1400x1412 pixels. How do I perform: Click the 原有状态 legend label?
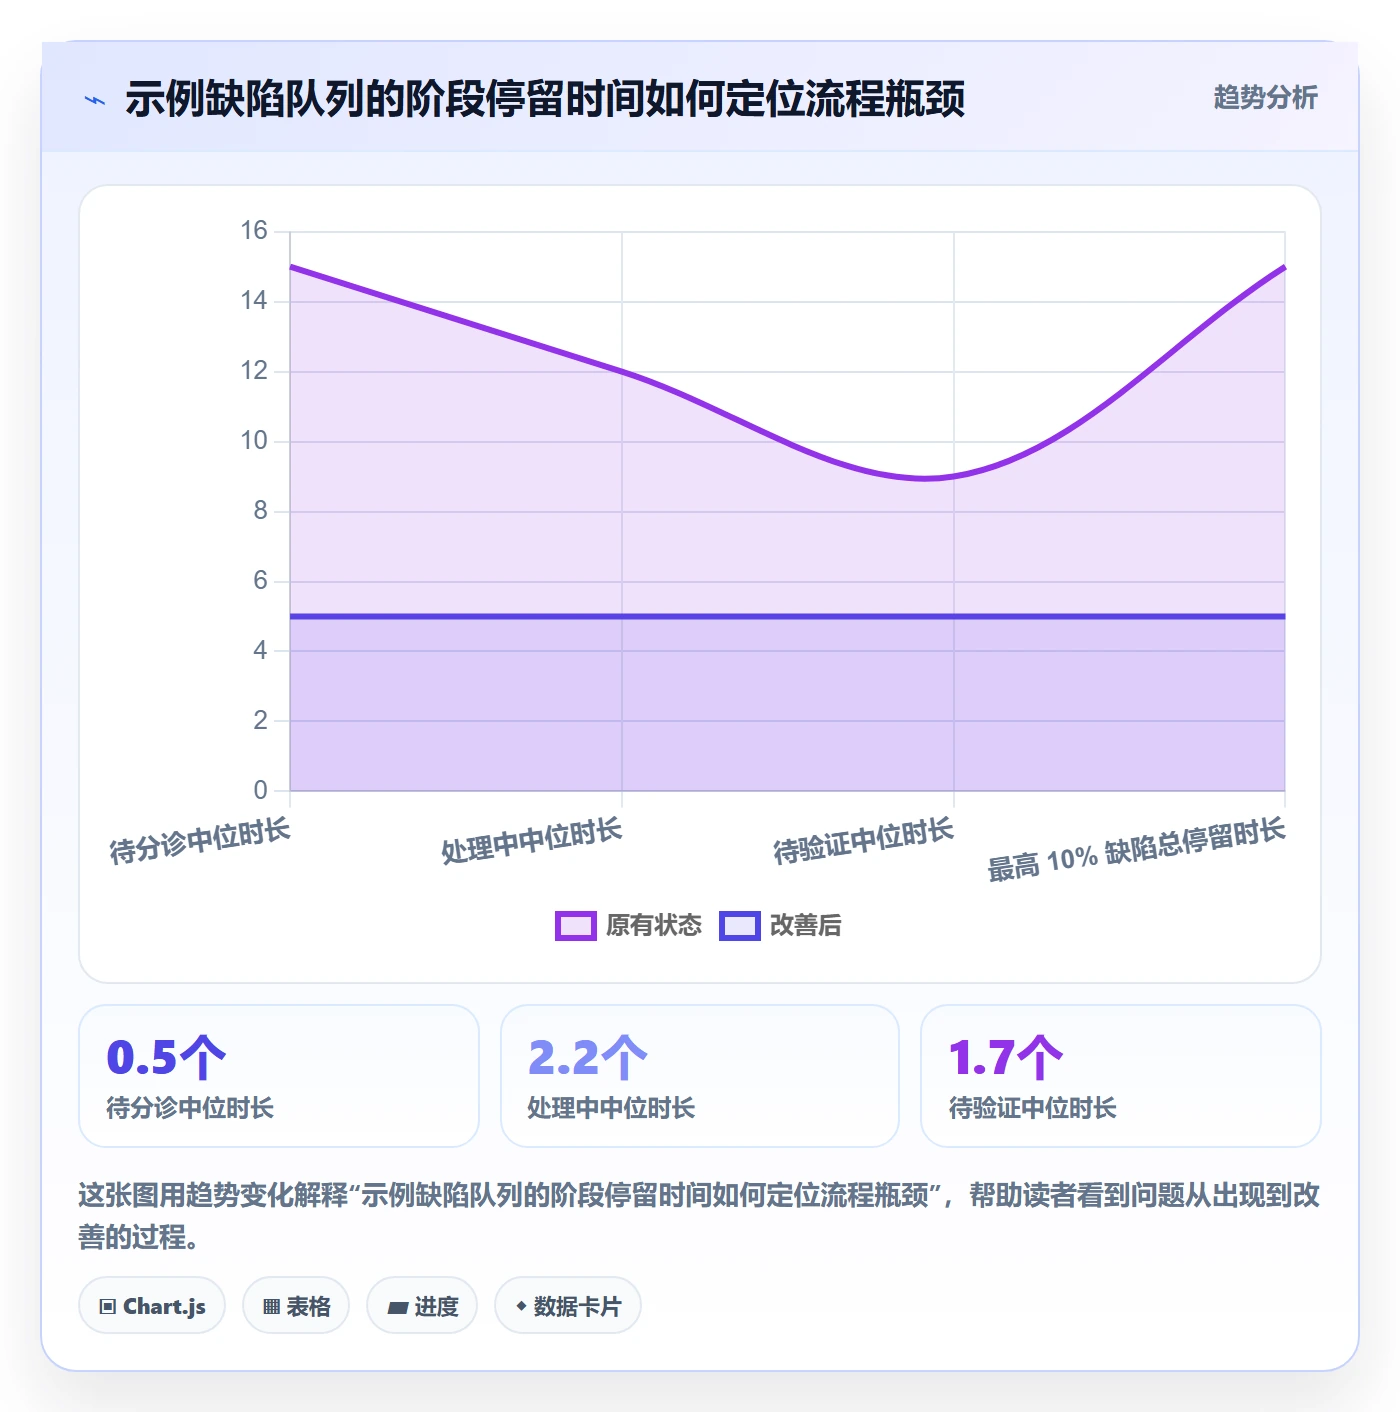[654, 926]
